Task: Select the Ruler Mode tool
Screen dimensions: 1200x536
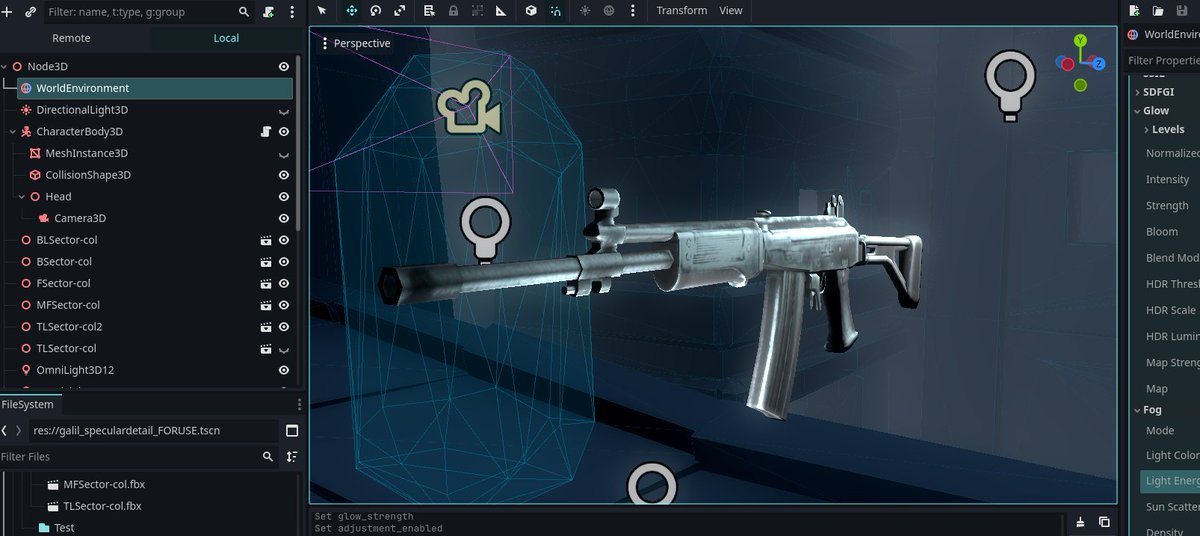Action: coord(501,11)
